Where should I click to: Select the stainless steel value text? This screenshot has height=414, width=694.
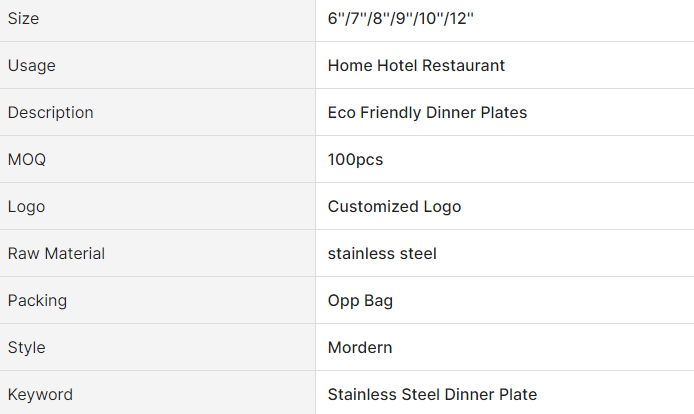(x=382, y=254)
